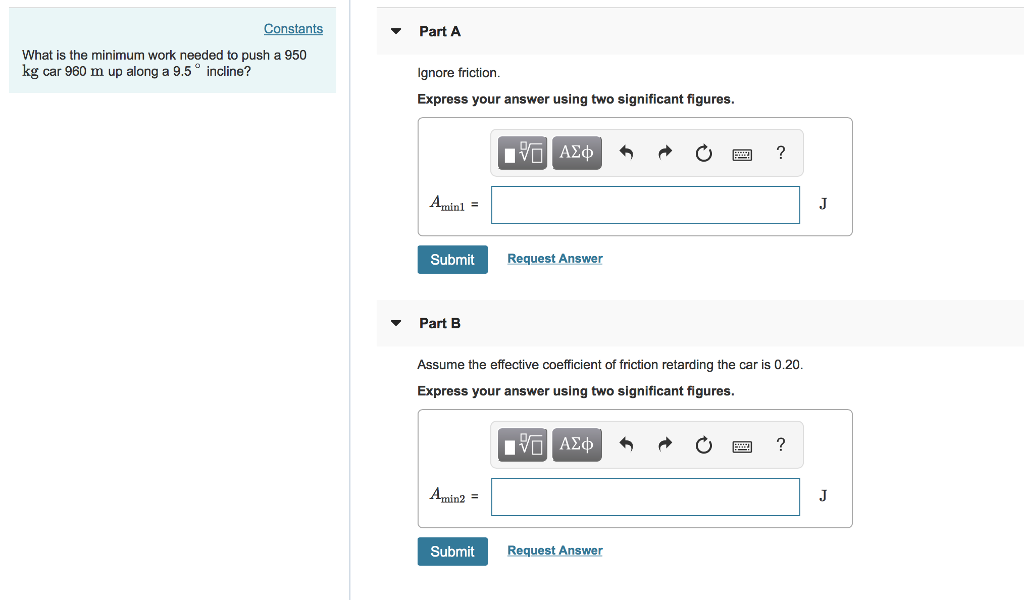Request Answer link for Part B
The width and height of the screenshot is (1024, 600).
[x=555, y=550]
